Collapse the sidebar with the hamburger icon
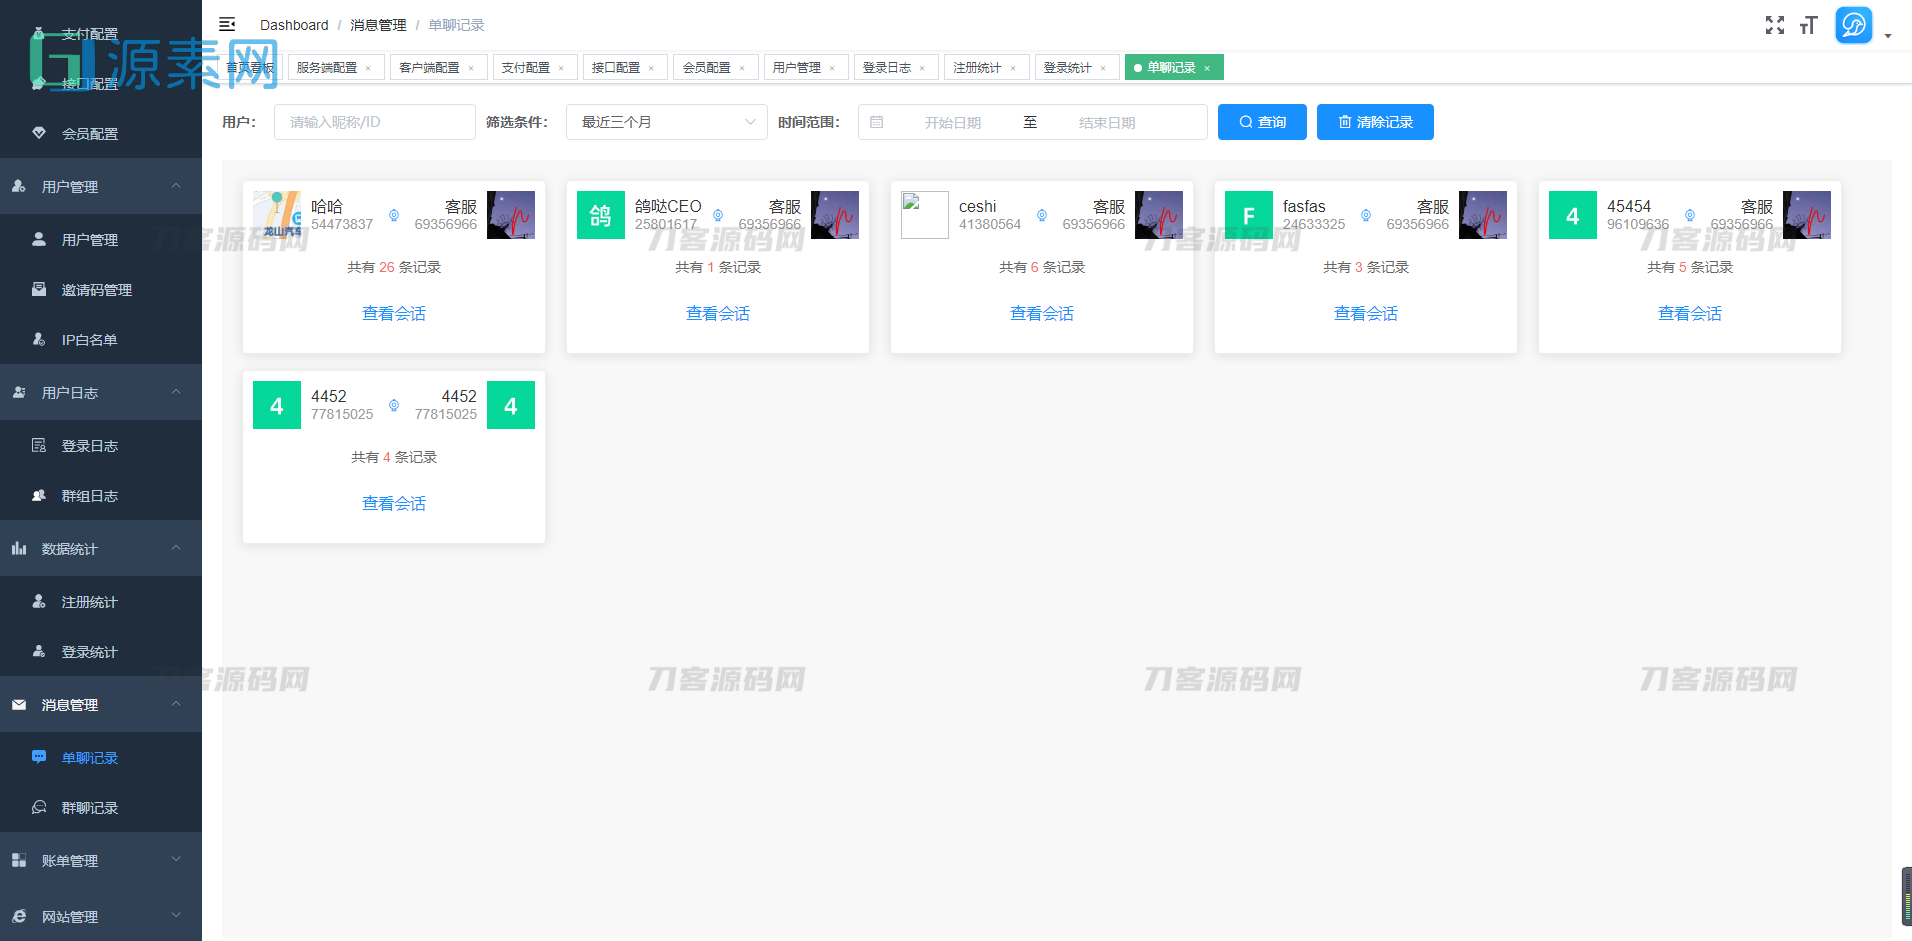 click(x=227, y=24)
